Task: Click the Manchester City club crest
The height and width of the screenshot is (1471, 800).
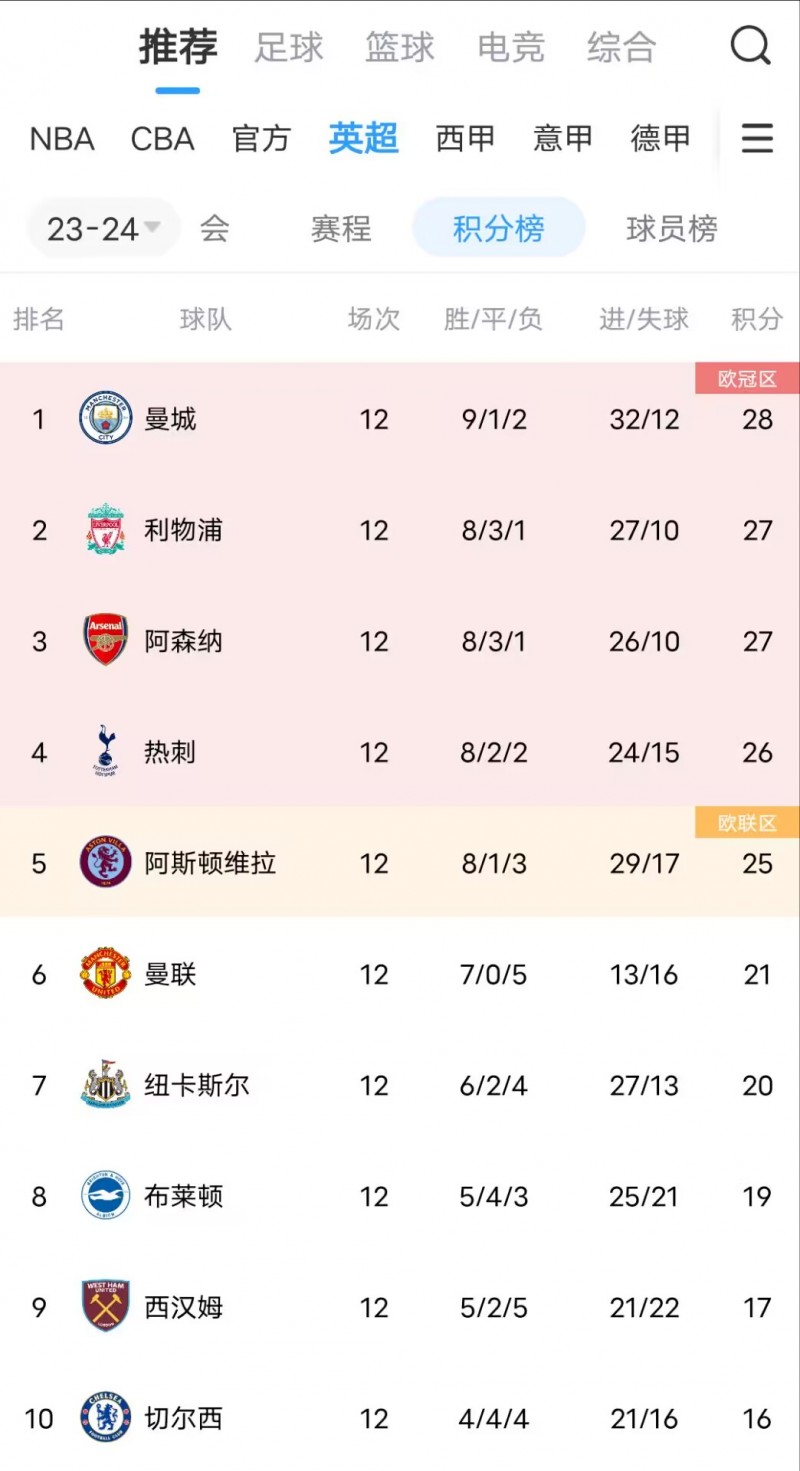Action: click(x=104, y=419)
